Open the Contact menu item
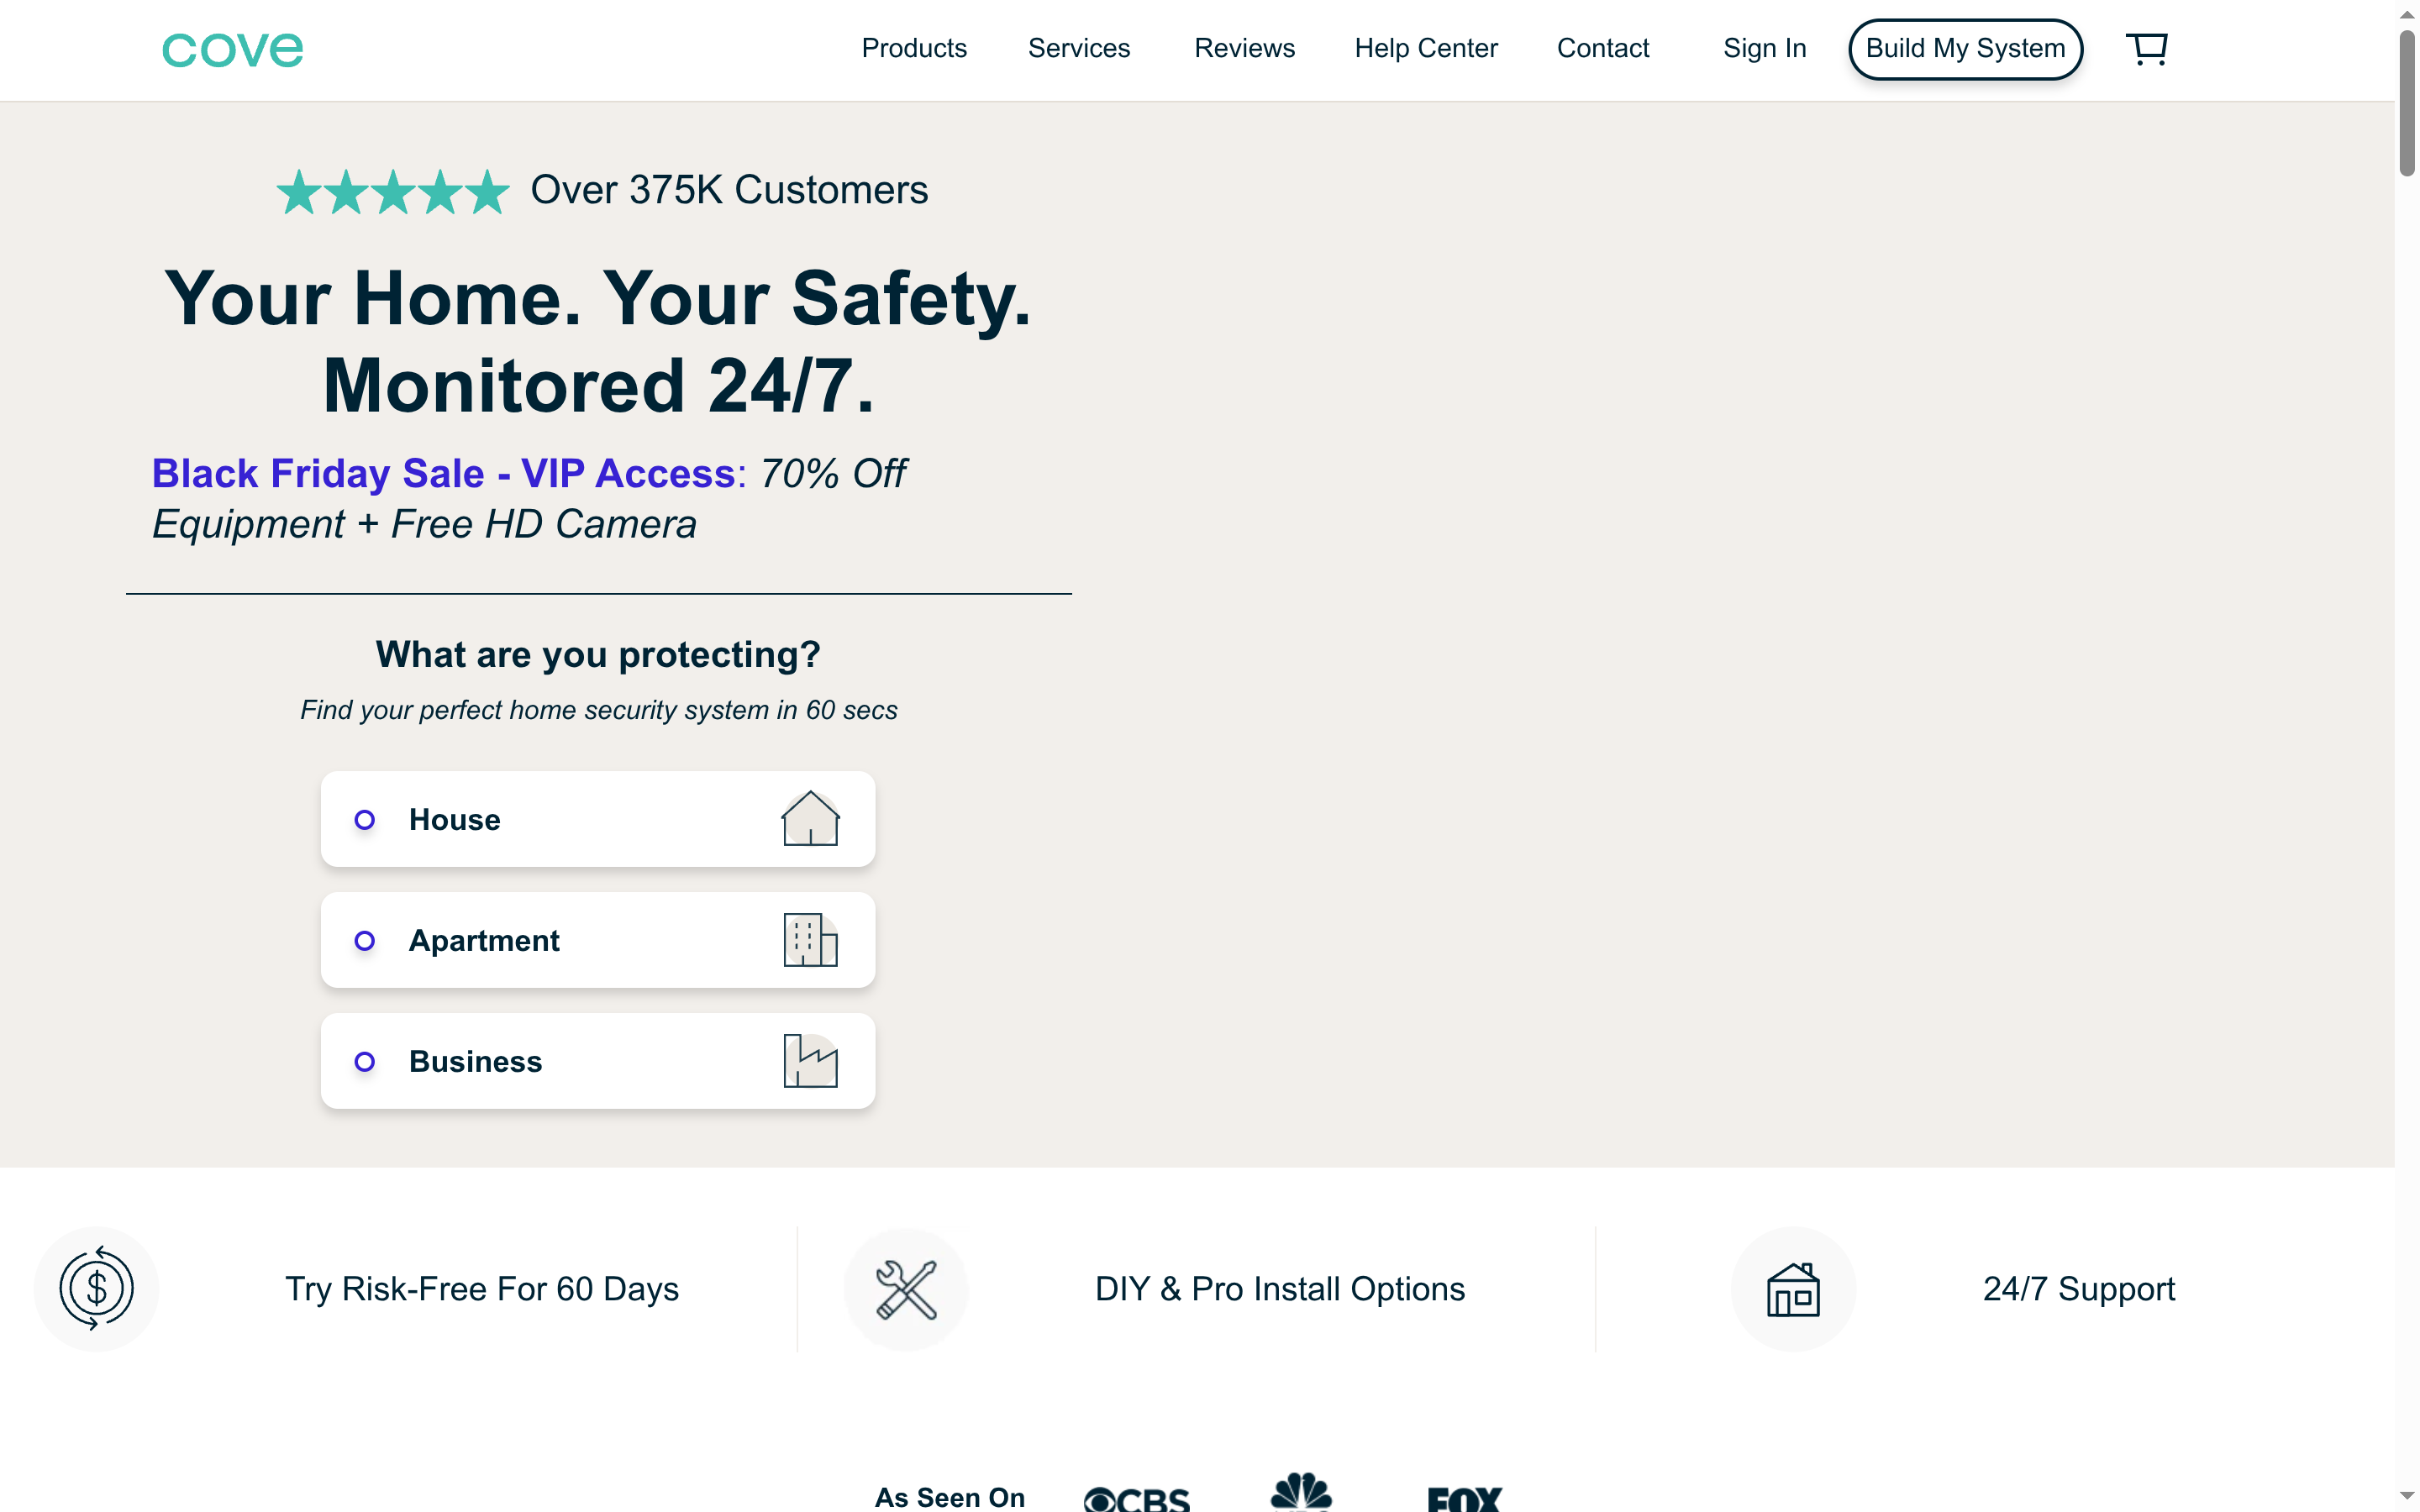Image resolution: width=2420 pixels, height=1512 pixels. pyautogui.click(x=1602, y=48)
